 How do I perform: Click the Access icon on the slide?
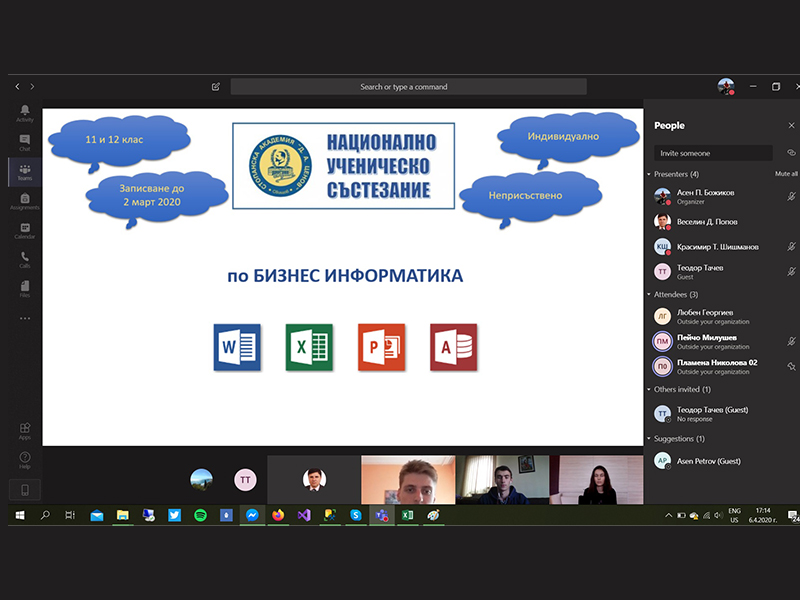454,347
